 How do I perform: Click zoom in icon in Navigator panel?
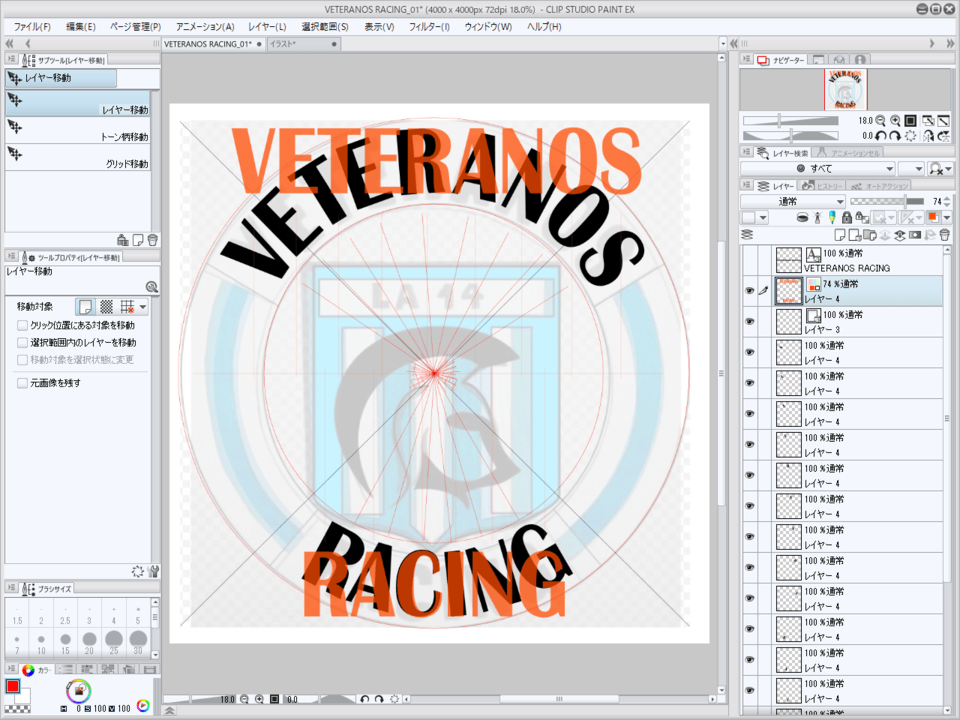[x=895, y=120]
